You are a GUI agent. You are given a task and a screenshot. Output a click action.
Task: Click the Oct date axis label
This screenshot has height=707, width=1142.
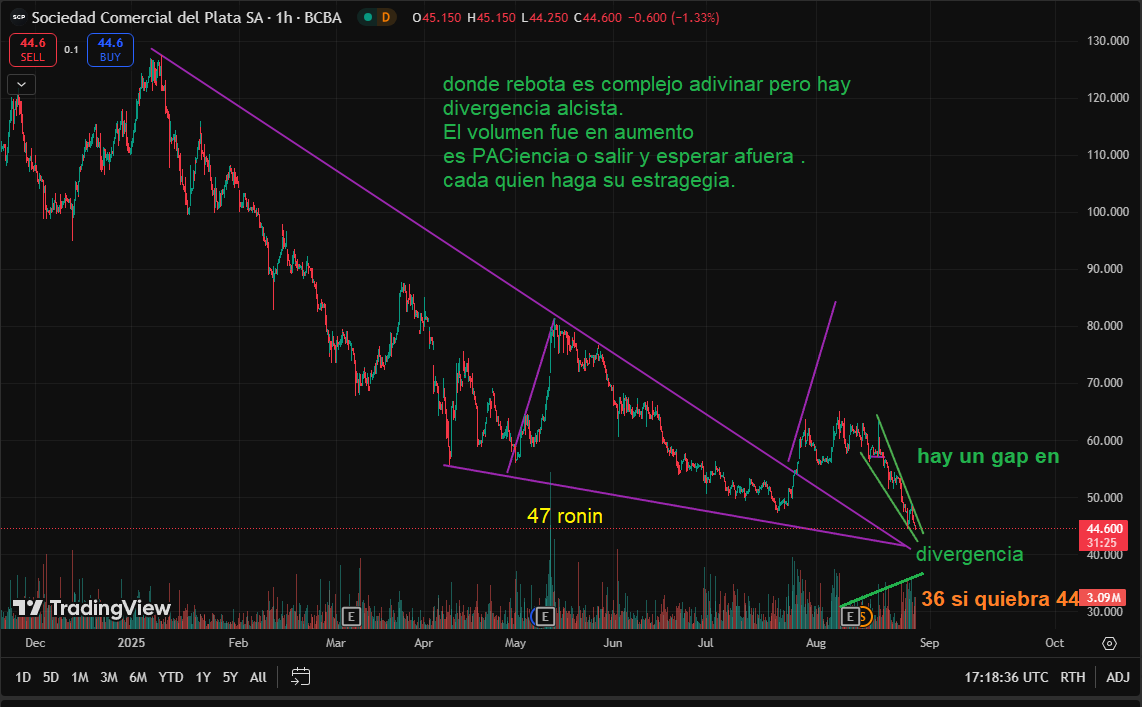(1055, 643)
